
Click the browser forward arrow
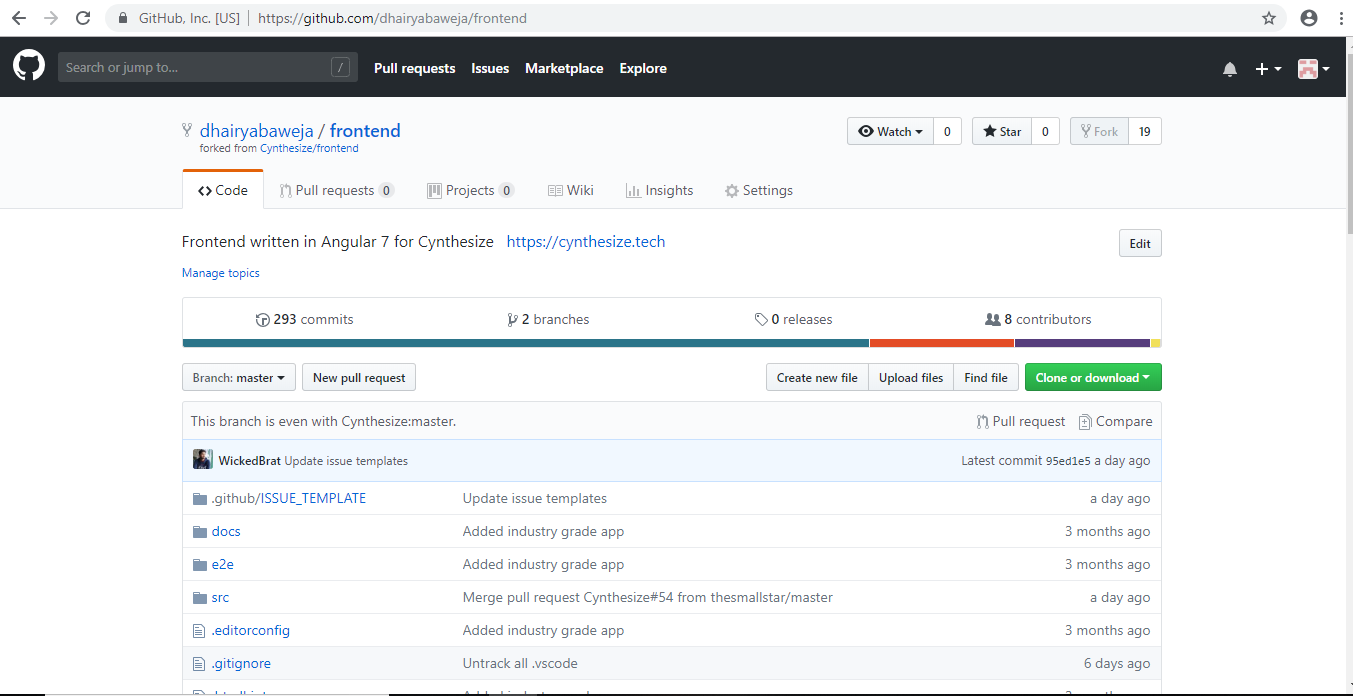point(51,18)
